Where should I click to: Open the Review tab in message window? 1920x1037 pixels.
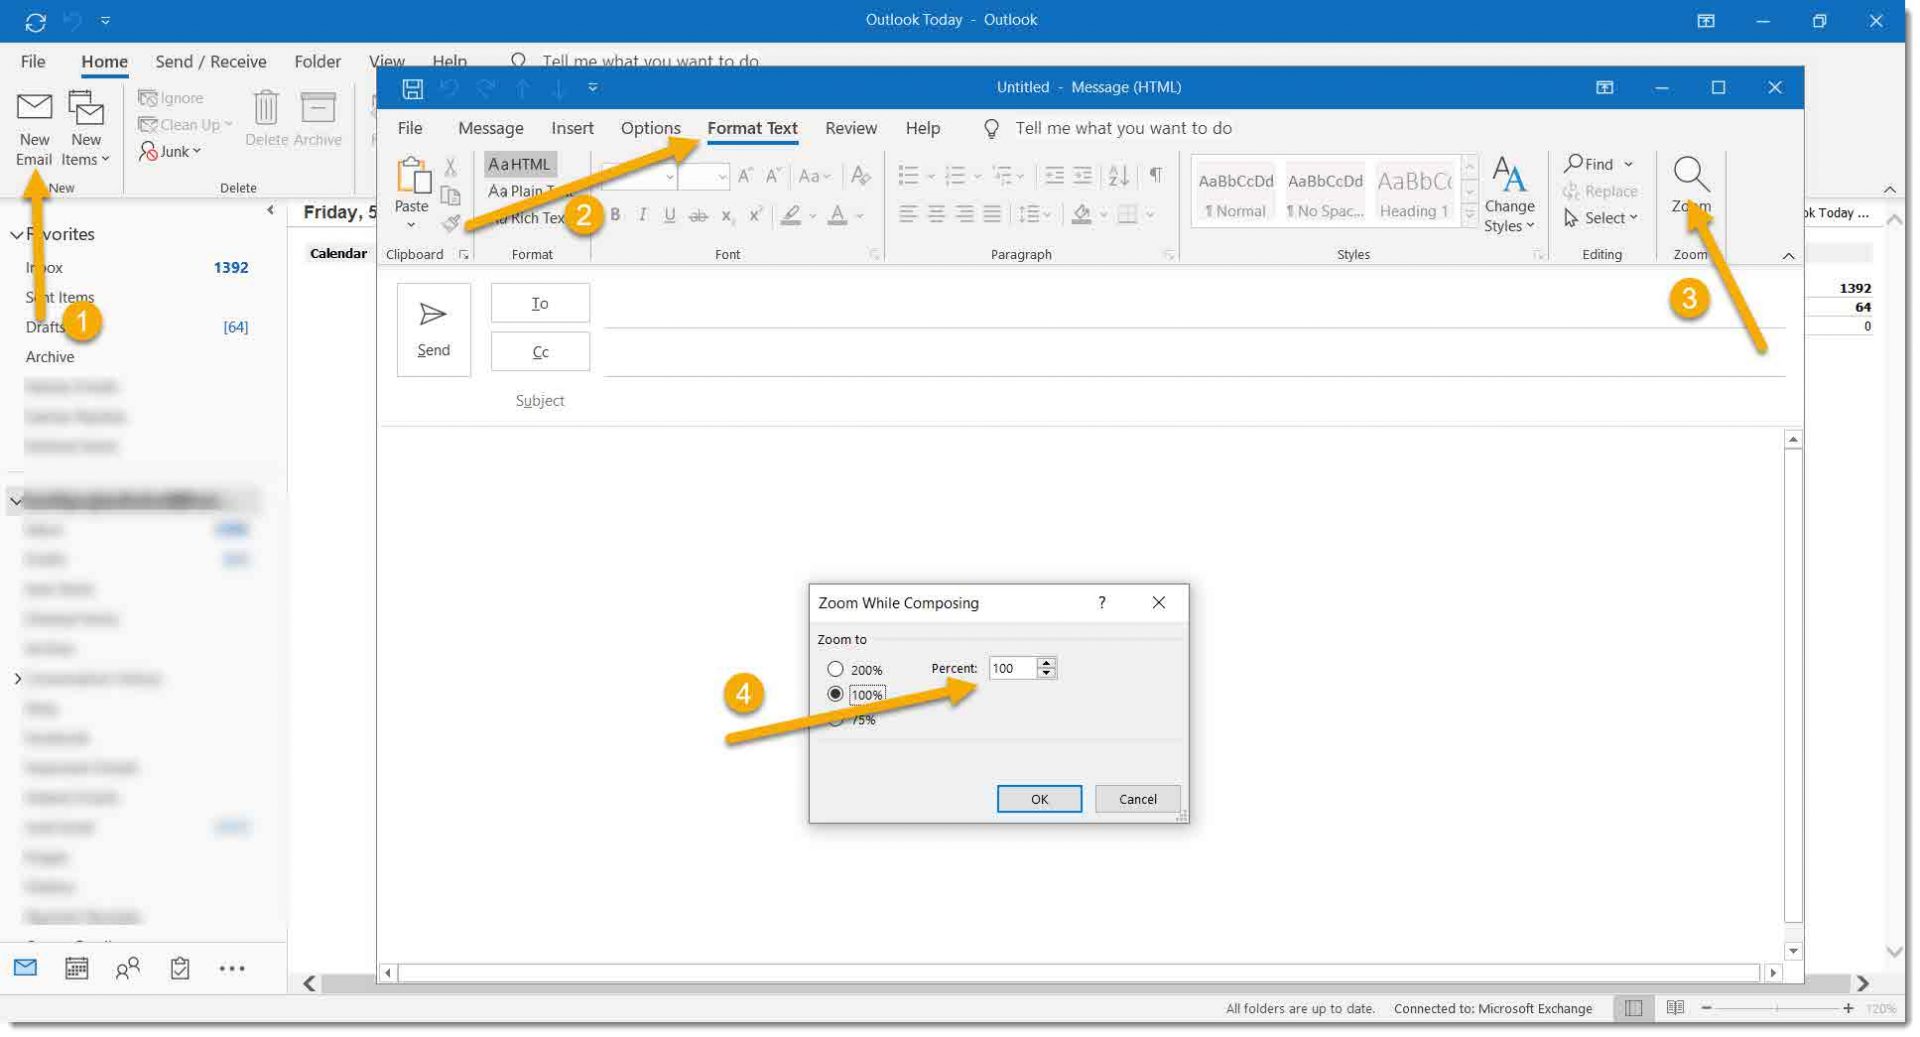pyautogui.click(x=851, y=128)
